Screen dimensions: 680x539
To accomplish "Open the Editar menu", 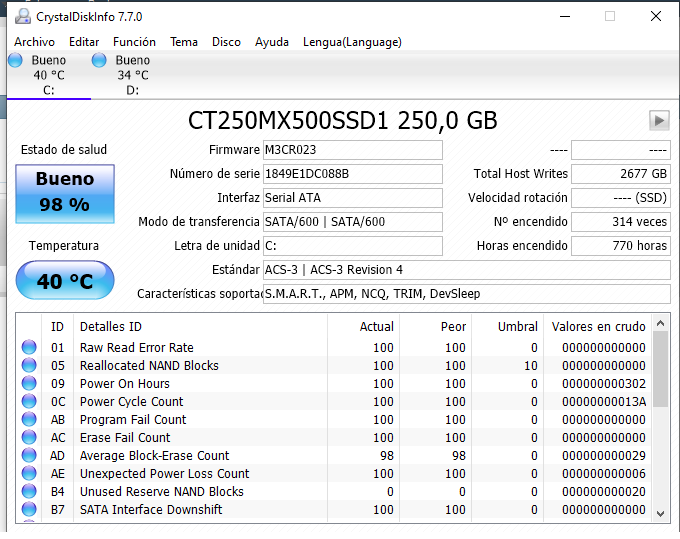I will (84, 42).
